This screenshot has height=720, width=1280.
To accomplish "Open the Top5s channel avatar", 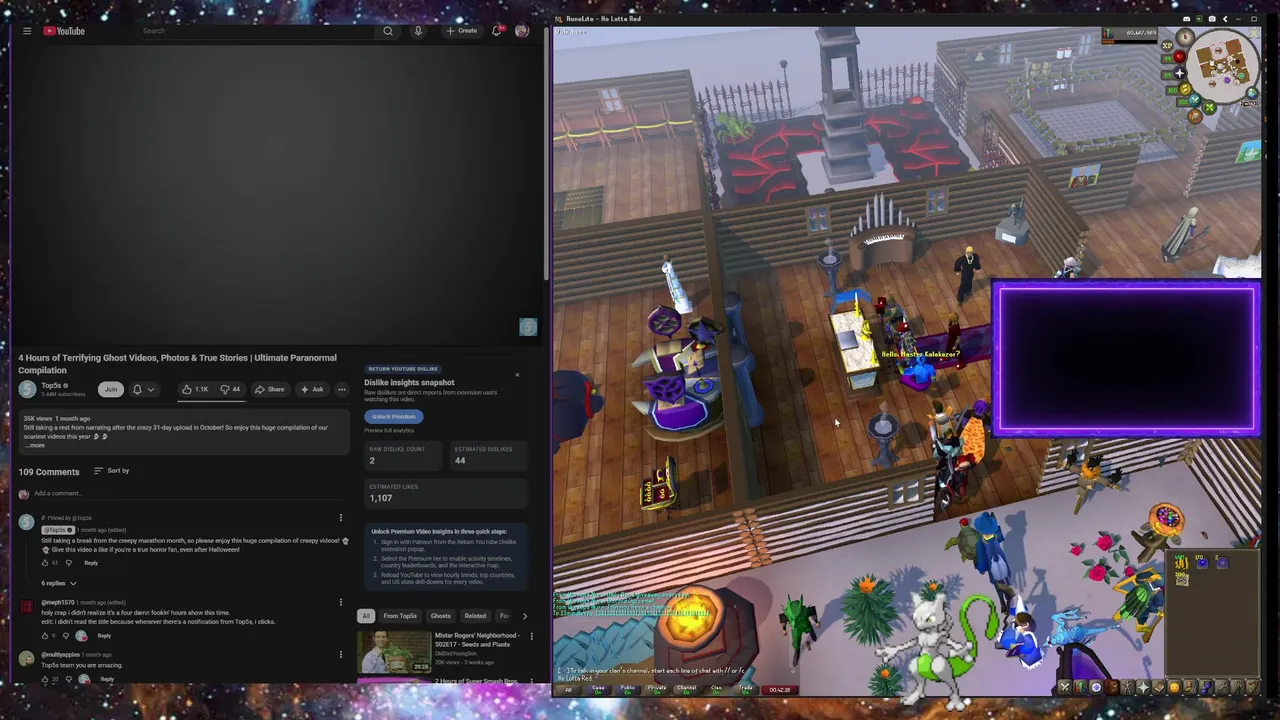I will [x=27, y=389].
